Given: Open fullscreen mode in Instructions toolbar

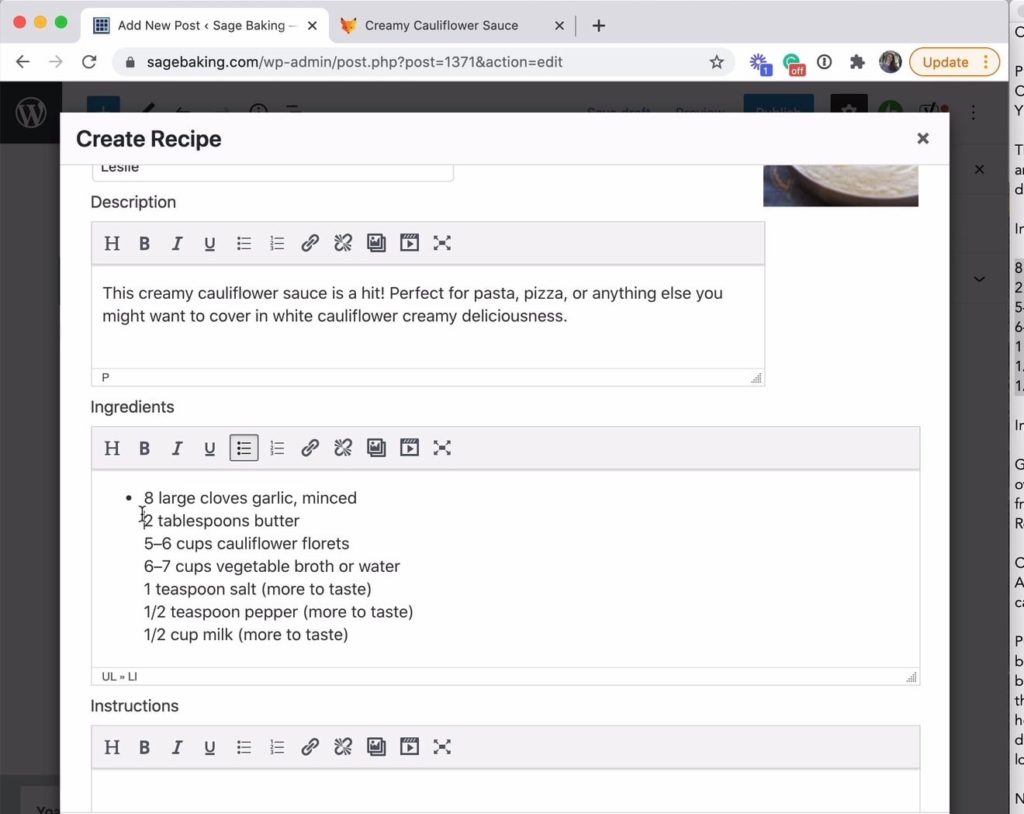Looking at the screenshot, I should pos(442,746).
